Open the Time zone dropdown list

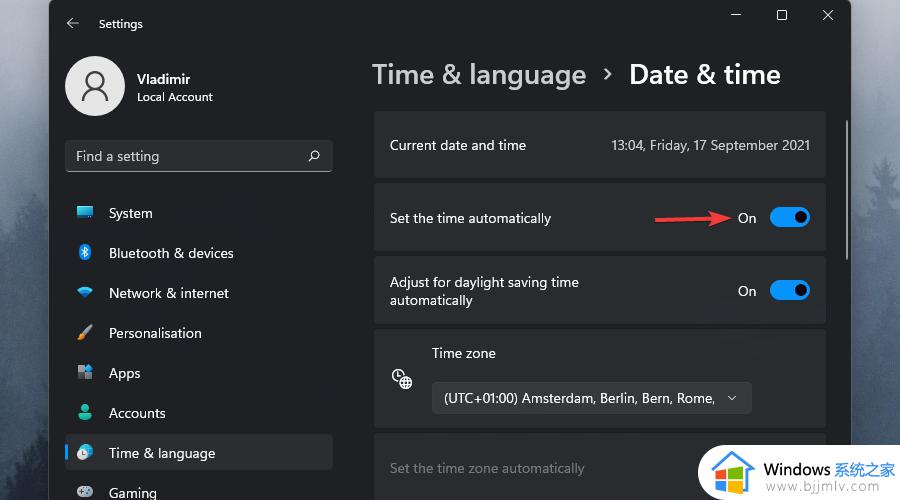click(x=591, y=398)
